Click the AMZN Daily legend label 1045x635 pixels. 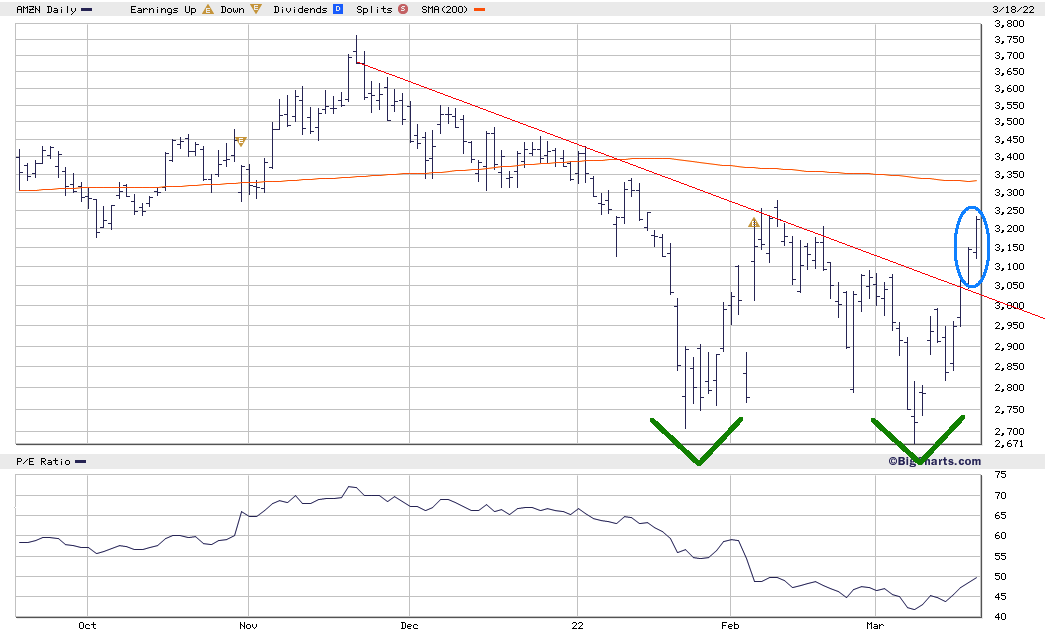coord(47,9)
